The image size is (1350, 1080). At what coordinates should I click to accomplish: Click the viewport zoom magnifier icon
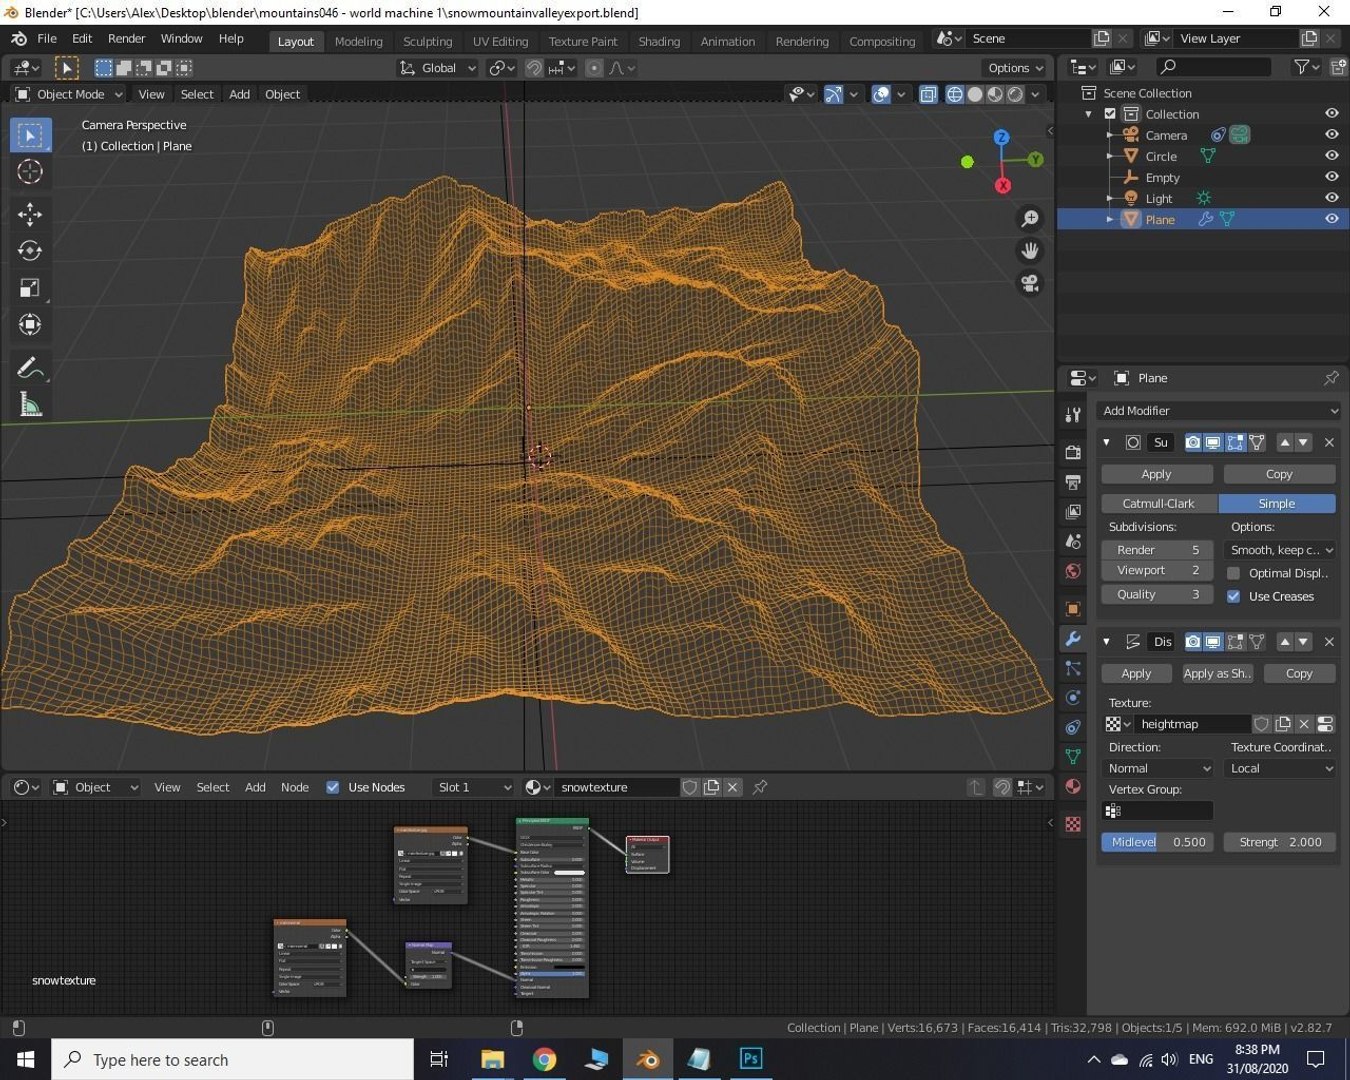(1029, 219)
